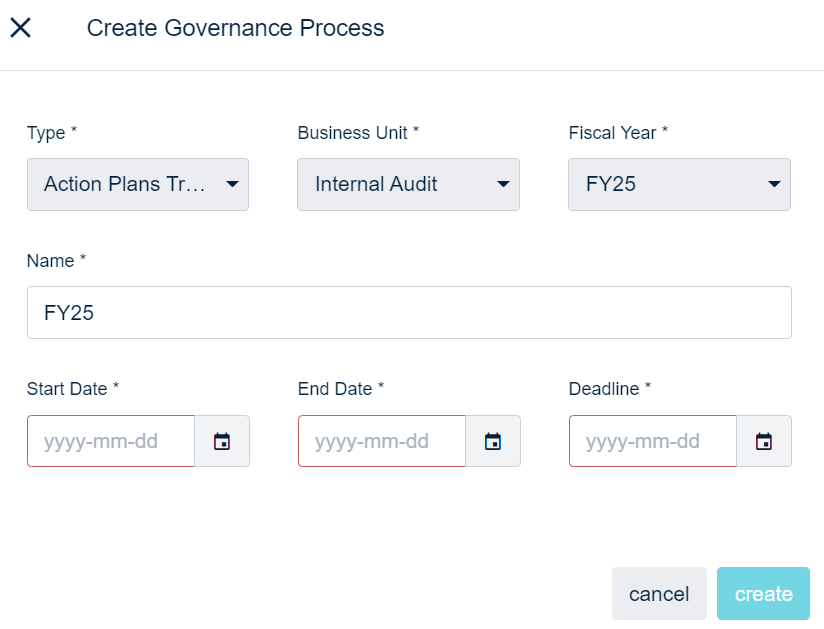Click the "End Date *" field label
824x629 pixels.
(341, 389)
